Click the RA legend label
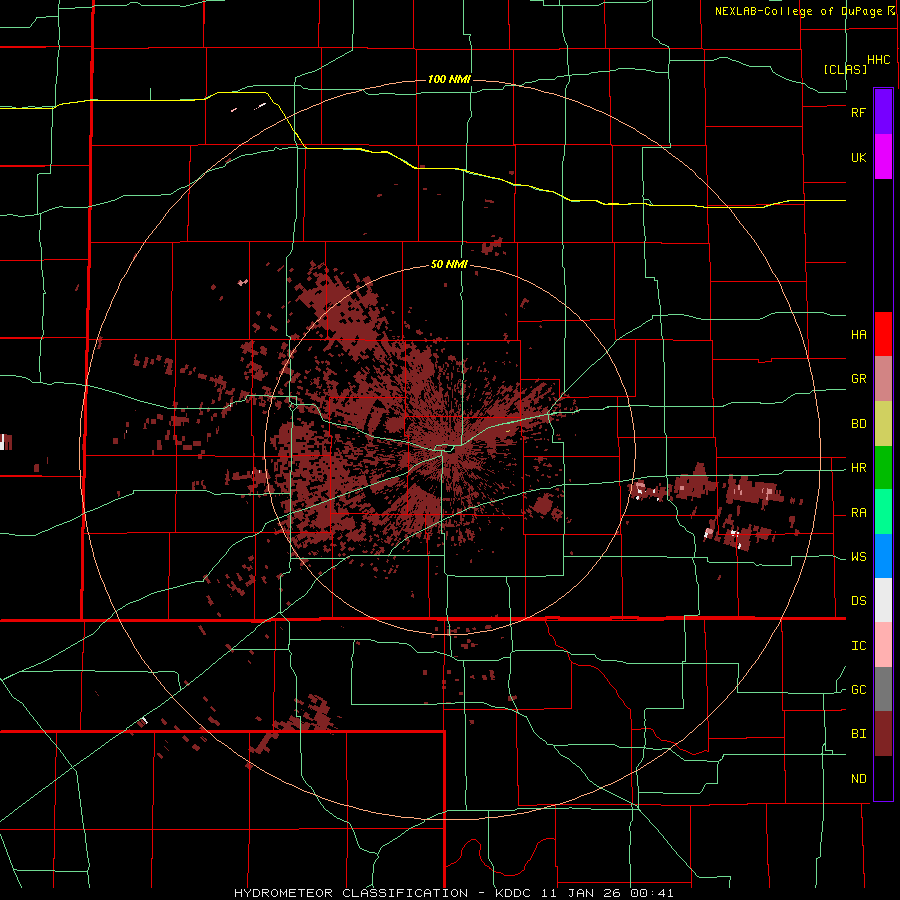This screenshot has height=900, width=900. pos(859,513)
